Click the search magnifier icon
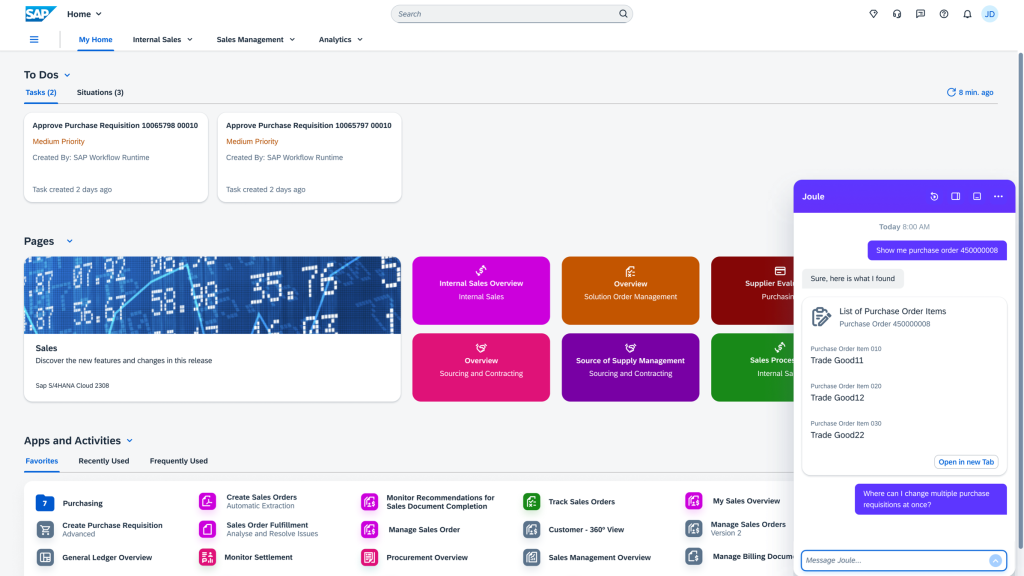 [x=623, y=14]
